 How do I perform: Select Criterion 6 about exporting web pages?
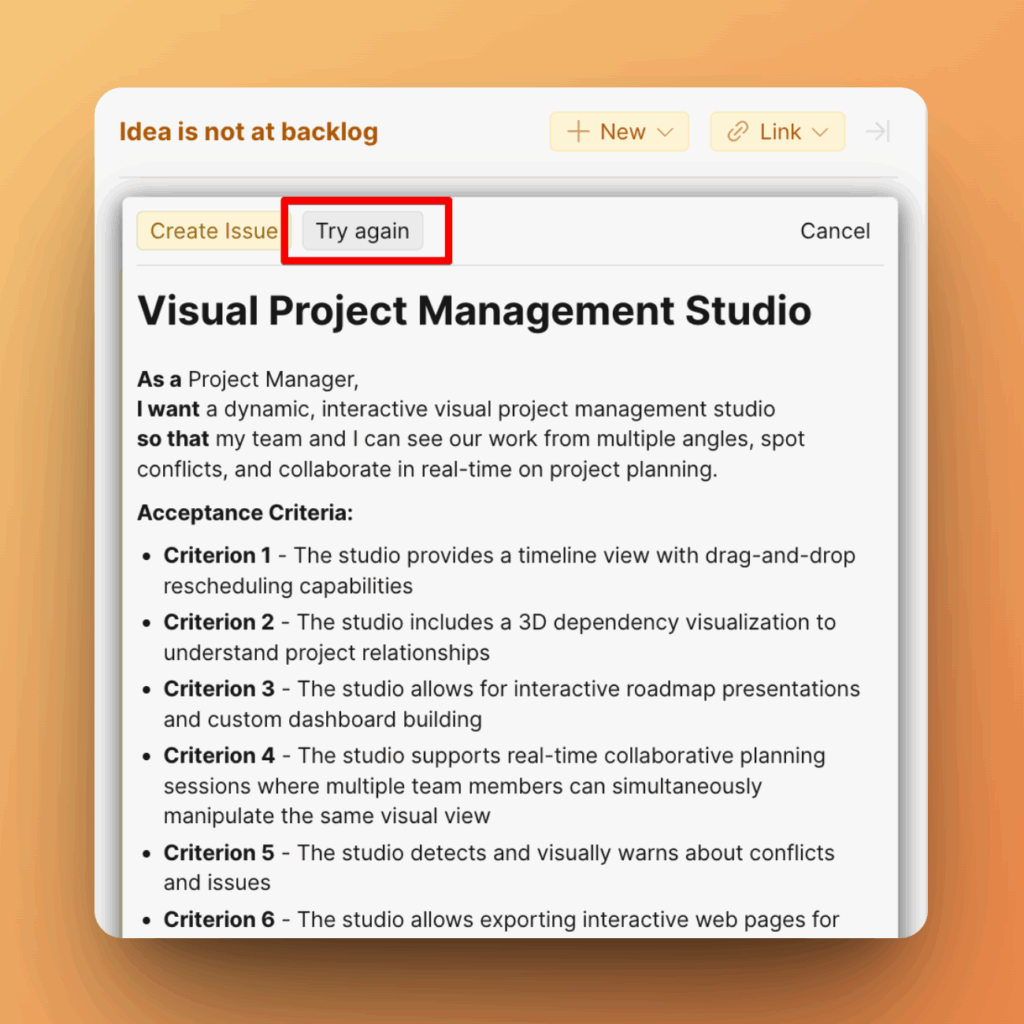pos(501,919)
